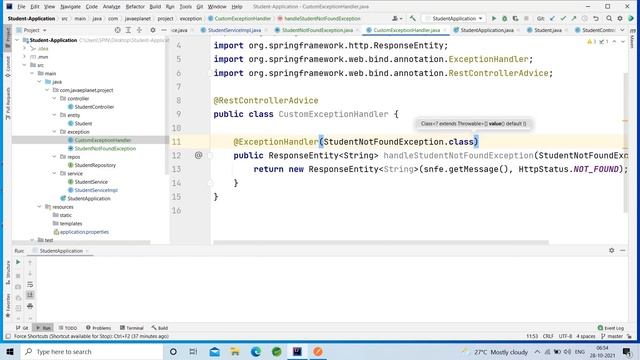The height and width of the screenshot is (360, 640).
Task: Open Microsoft Edge from taskbar
Action: (x=256, y=351)
